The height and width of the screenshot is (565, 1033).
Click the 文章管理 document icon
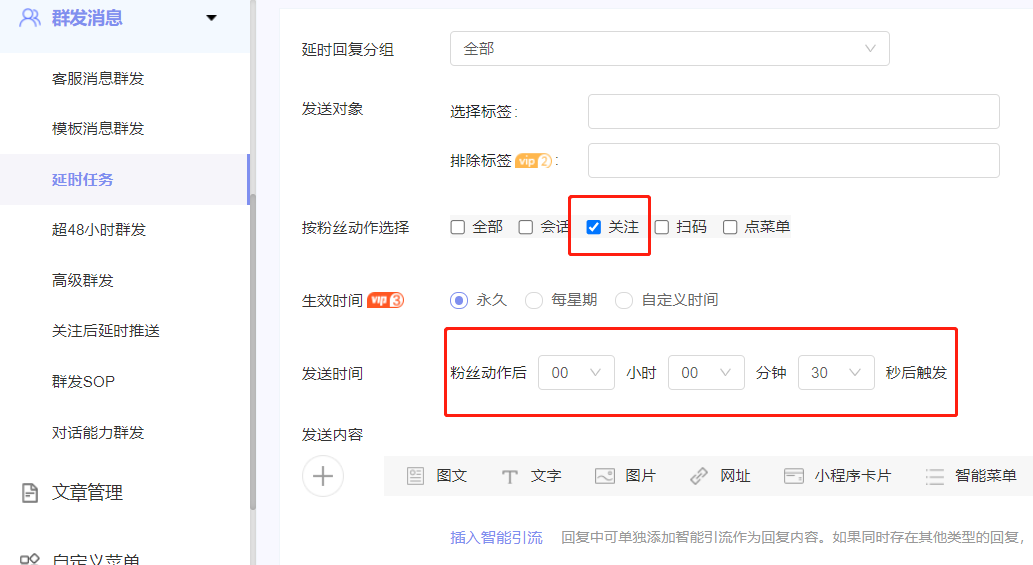click(30, 493)
